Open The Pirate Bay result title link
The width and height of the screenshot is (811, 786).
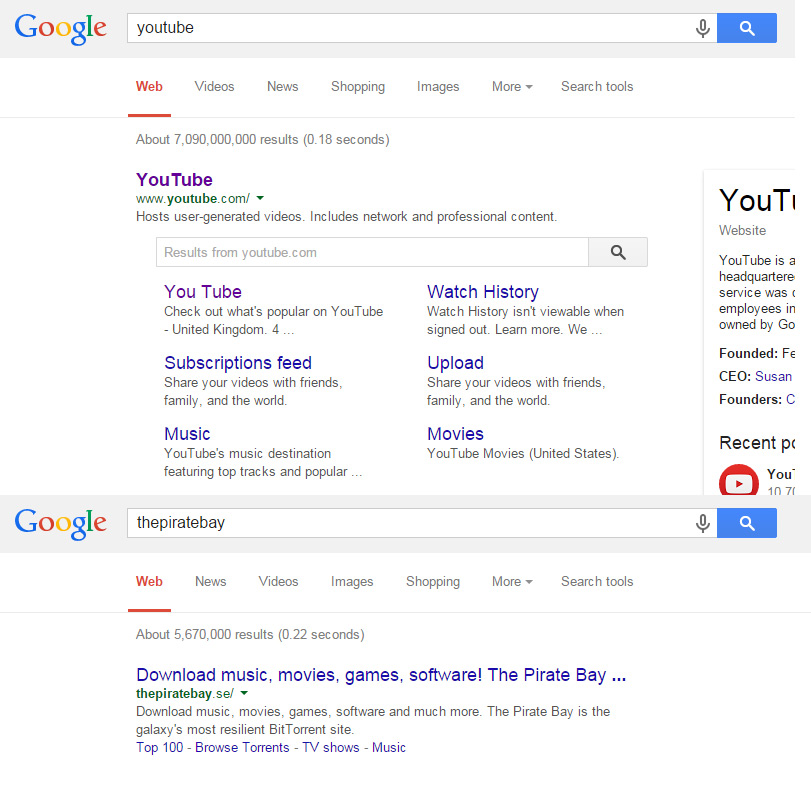point(381,675)
